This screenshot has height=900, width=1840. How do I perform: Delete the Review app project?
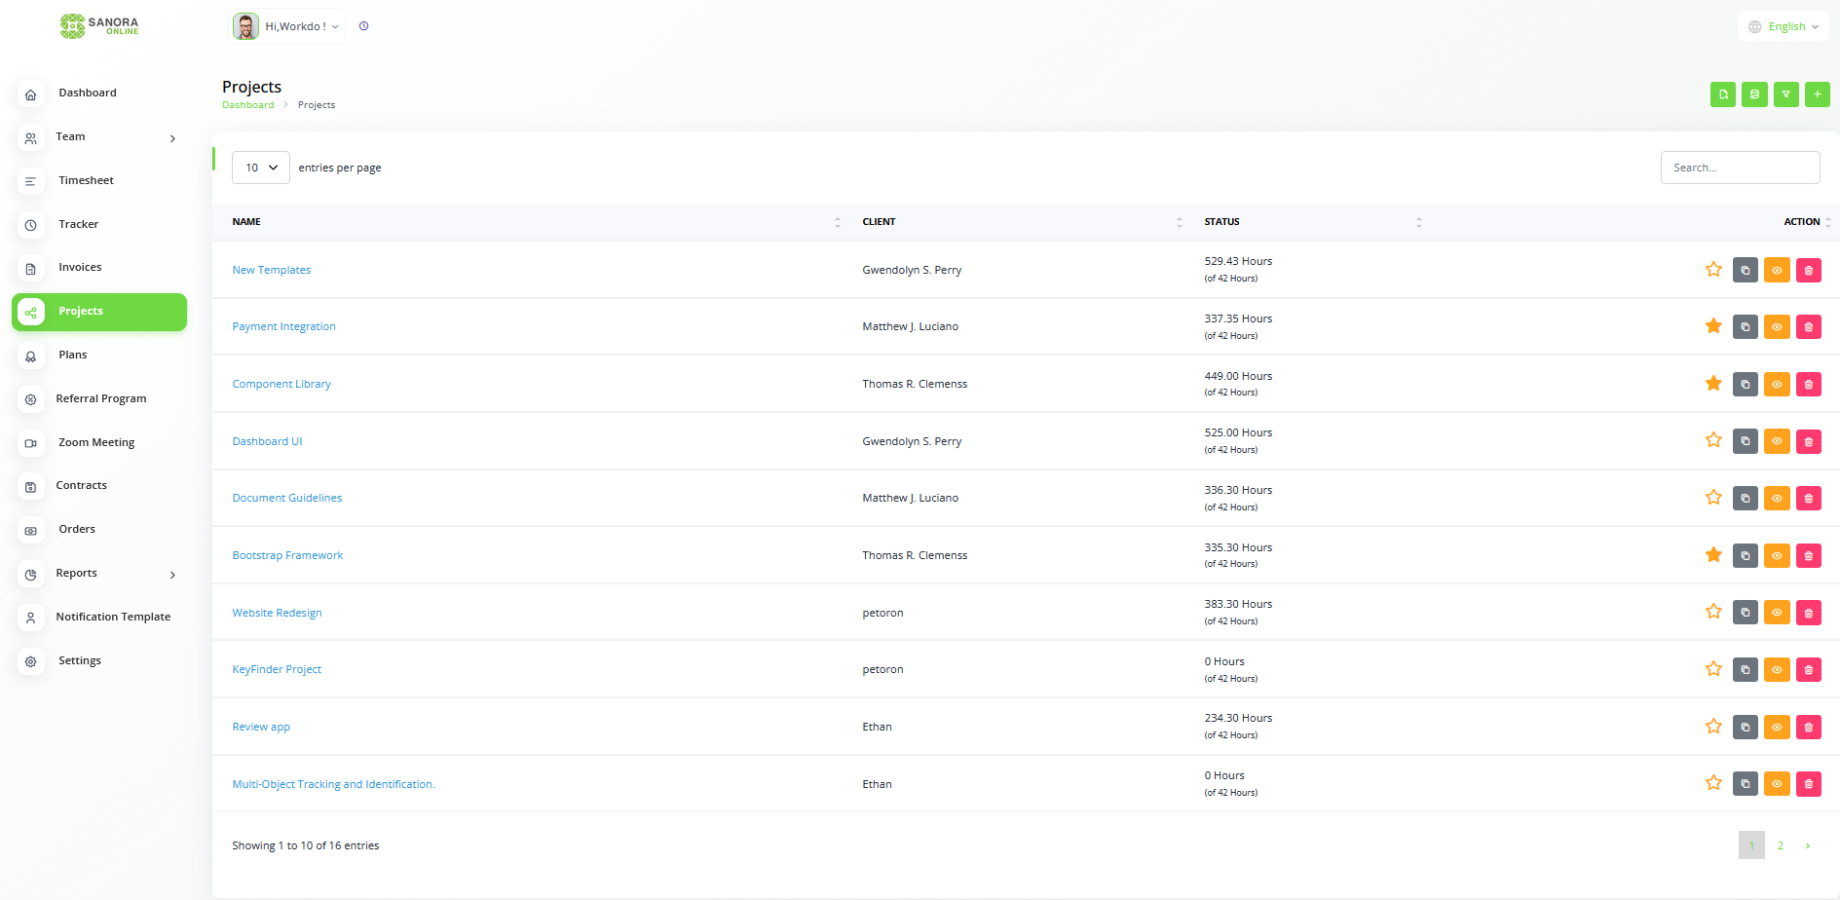pyautogui.click(x=1808, y=727)
